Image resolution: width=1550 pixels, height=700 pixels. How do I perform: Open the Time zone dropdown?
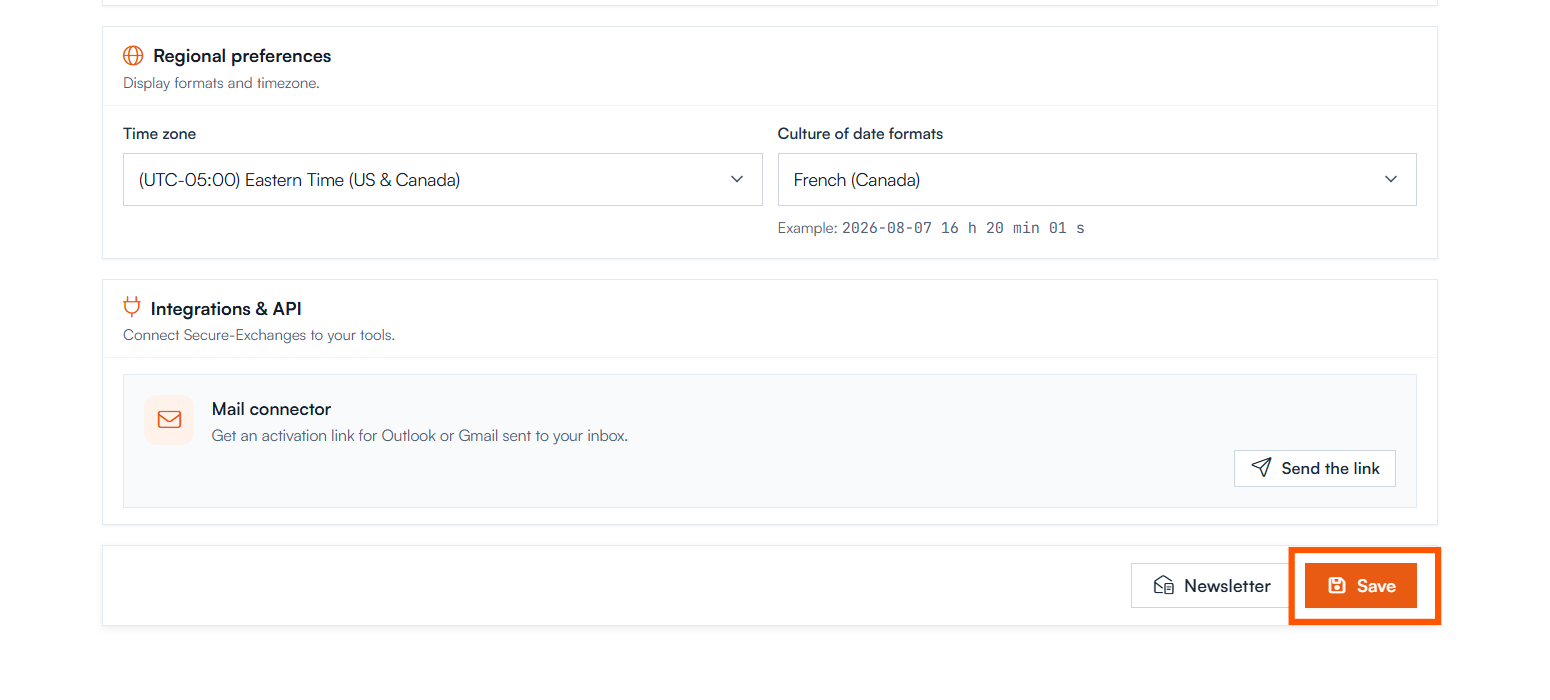pyautogui.click(x=442, y=180)
